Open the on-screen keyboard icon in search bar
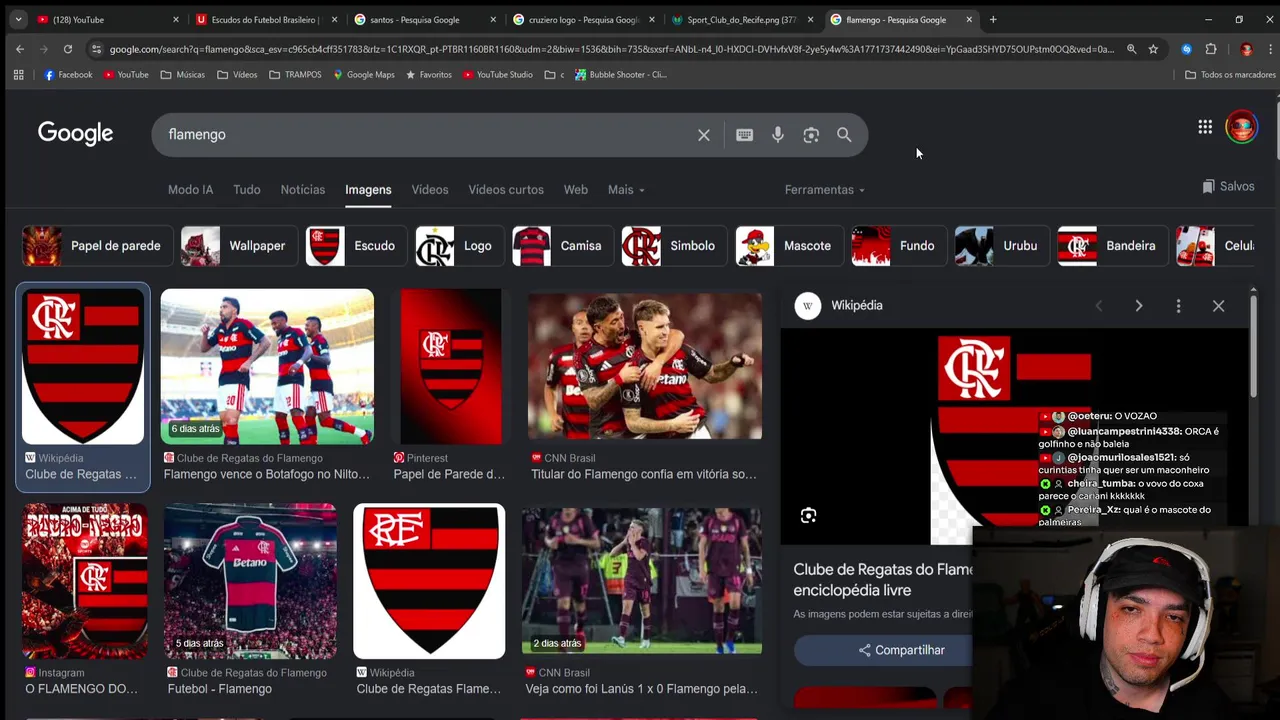The height and width of the screenshot is (720, 1280). 744,135
